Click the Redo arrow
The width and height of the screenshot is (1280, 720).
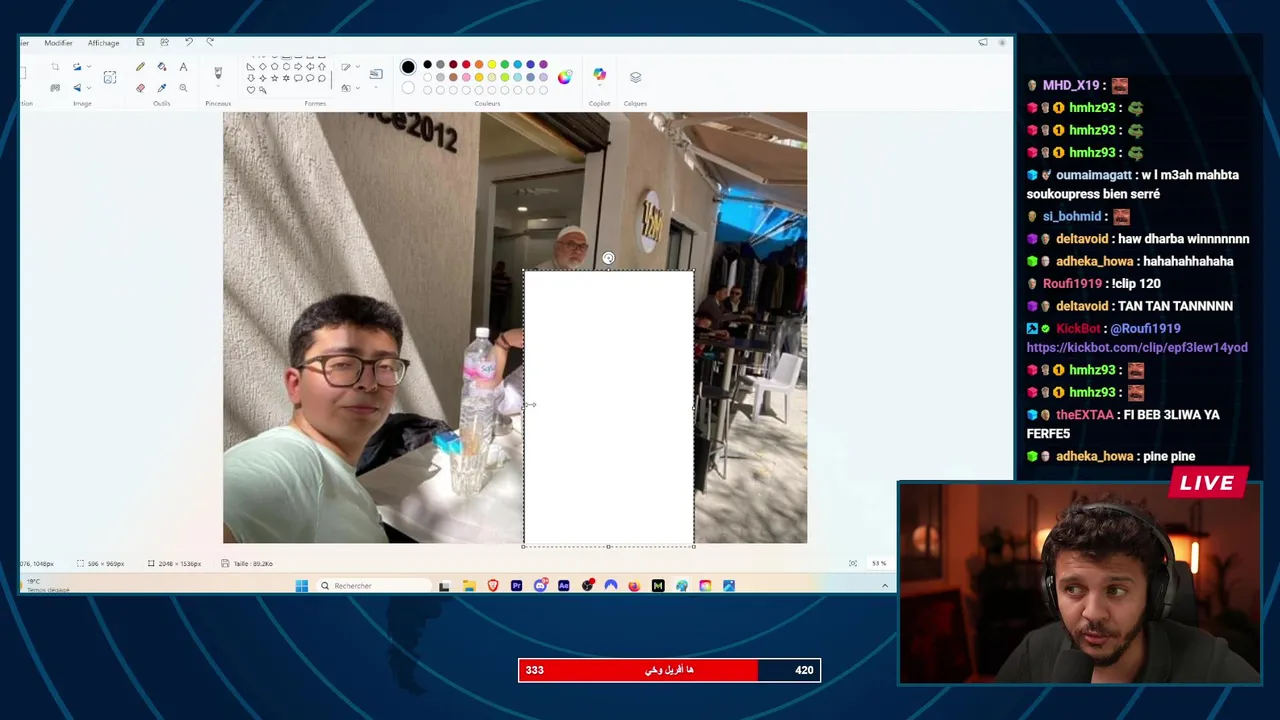[x=210, y=42]
